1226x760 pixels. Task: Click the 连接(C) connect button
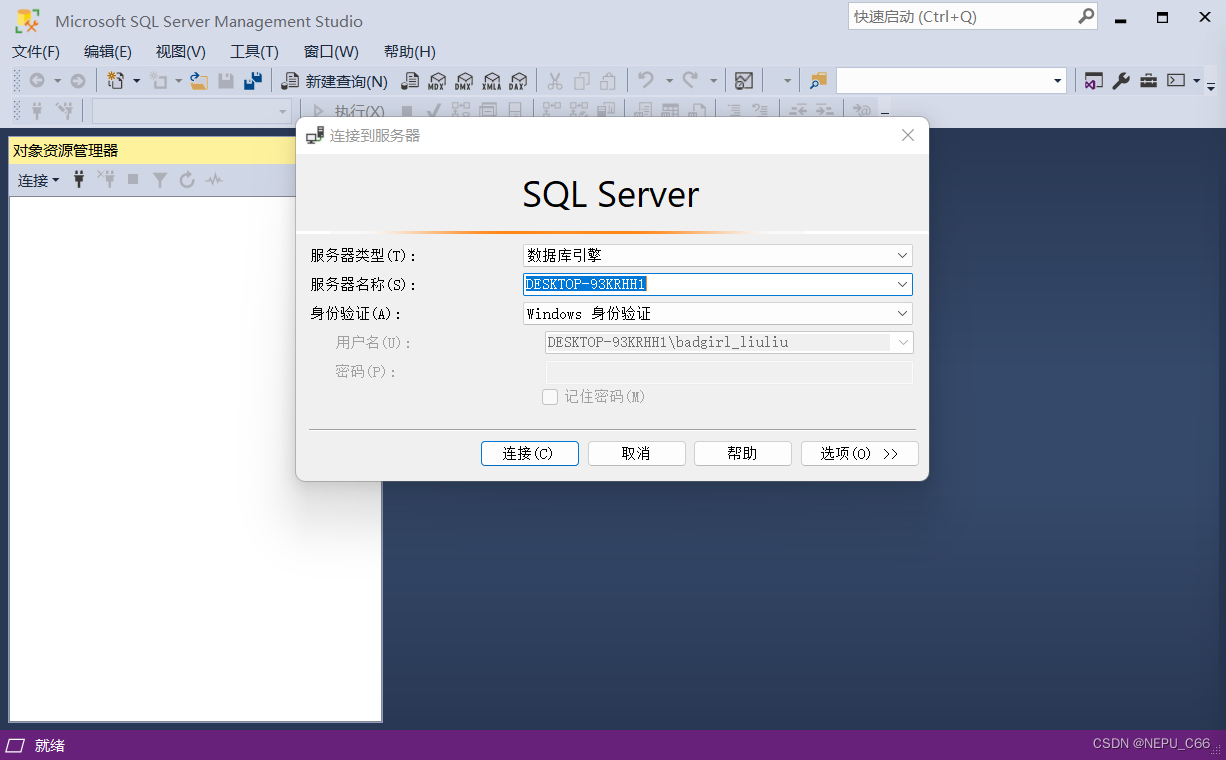[529, 454]
